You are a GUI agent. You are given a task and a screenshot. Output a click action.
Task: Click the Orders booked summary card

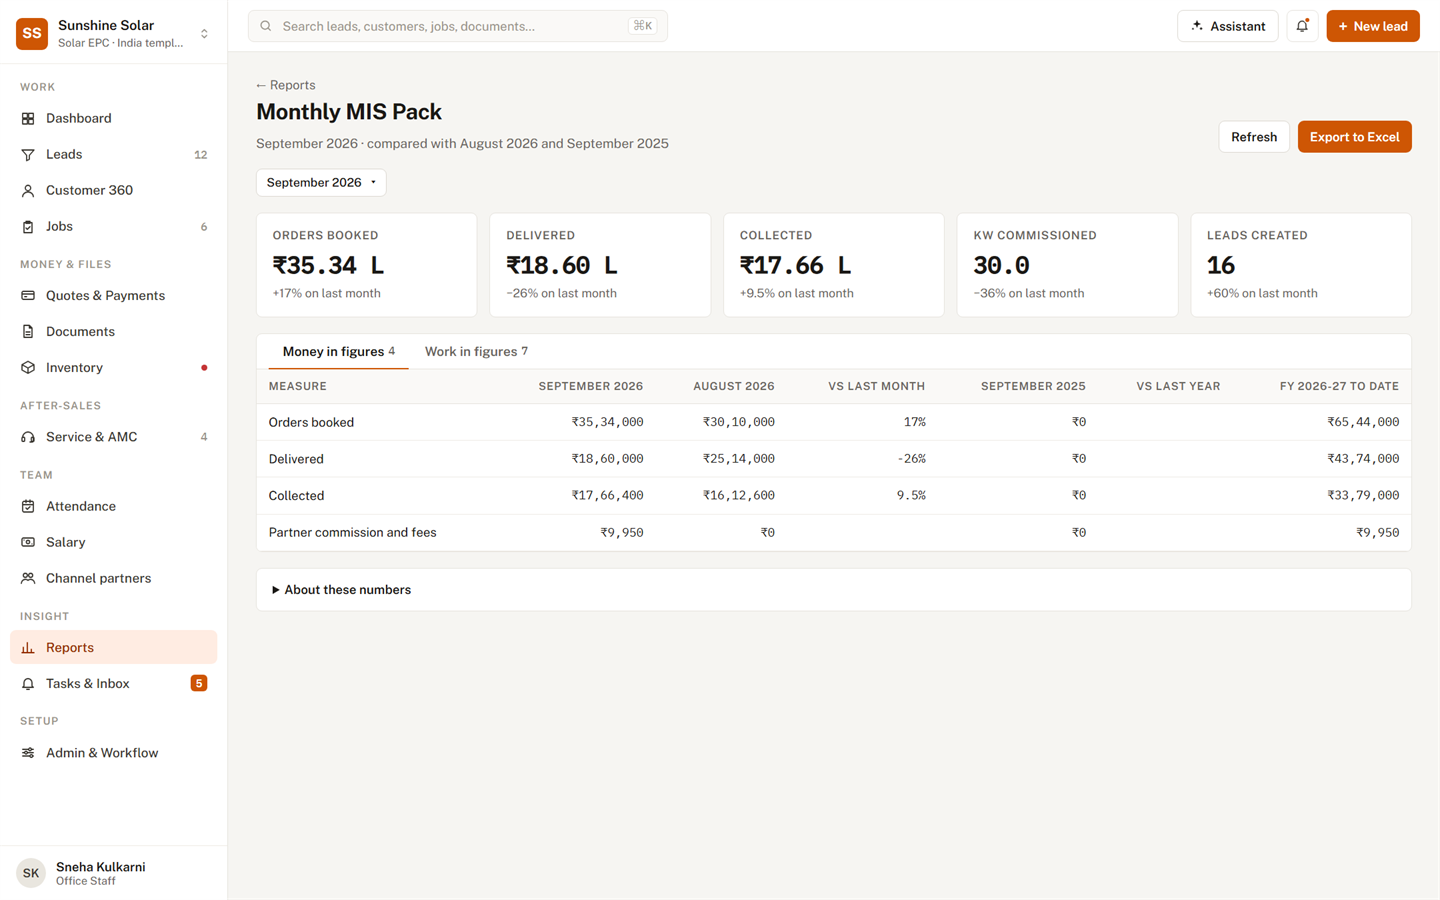pyautogui.click(x=366, y=265)
